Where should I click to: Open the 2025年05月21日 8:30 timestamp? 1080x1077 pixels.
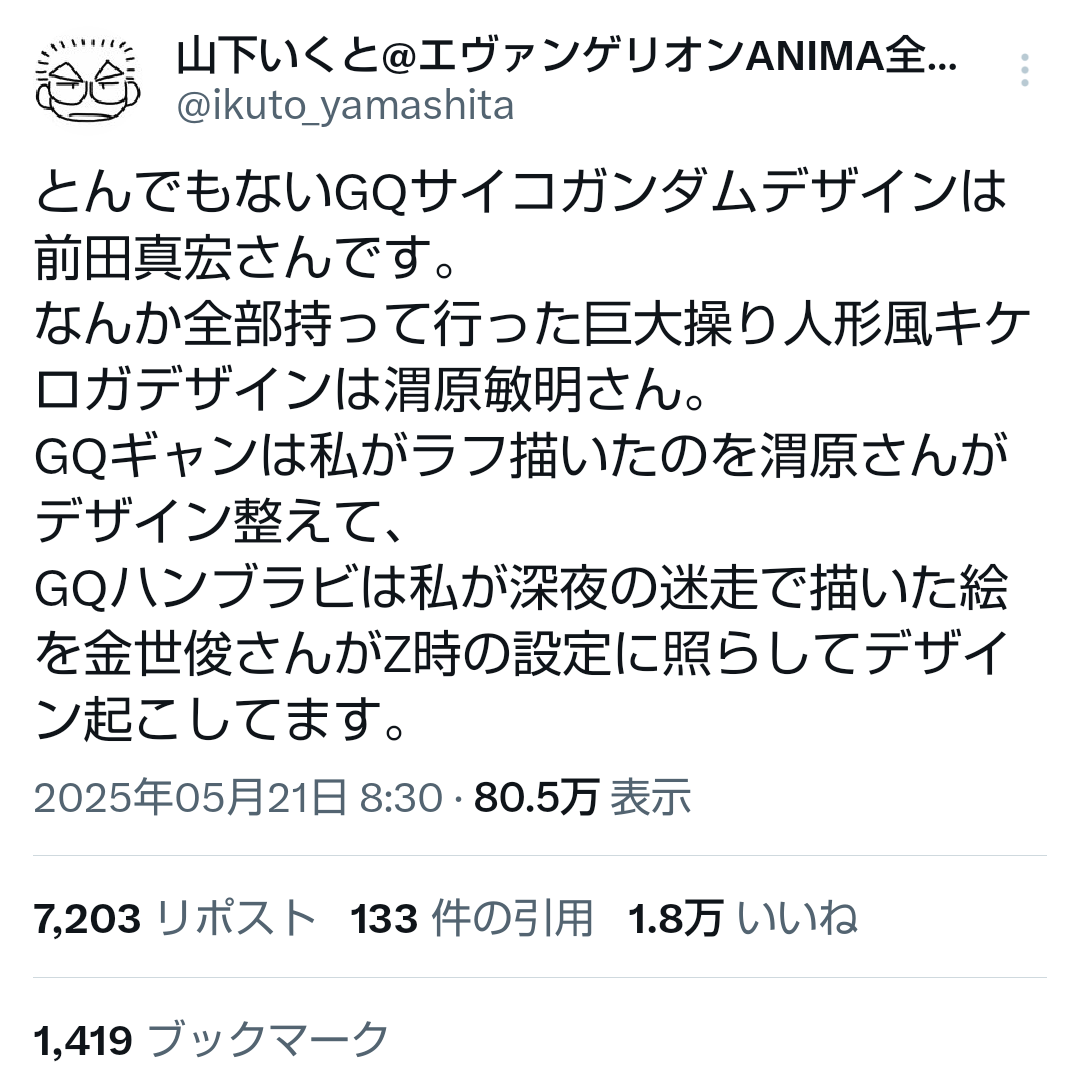tap(238, 797)
